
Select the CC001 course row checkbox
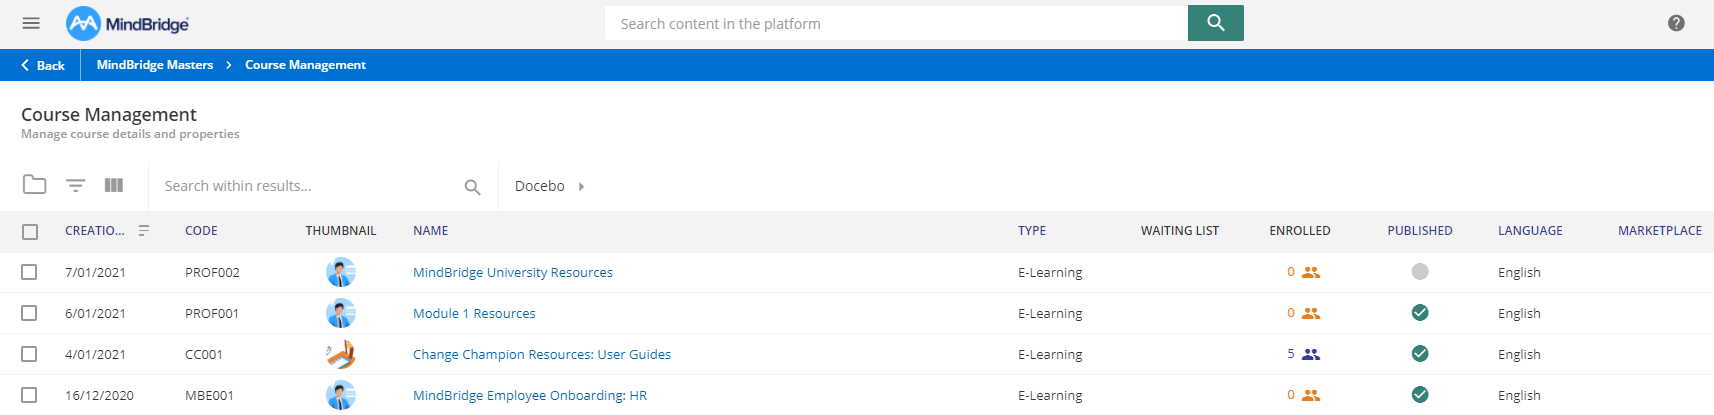pyautogui.click(x=29, y=354)
